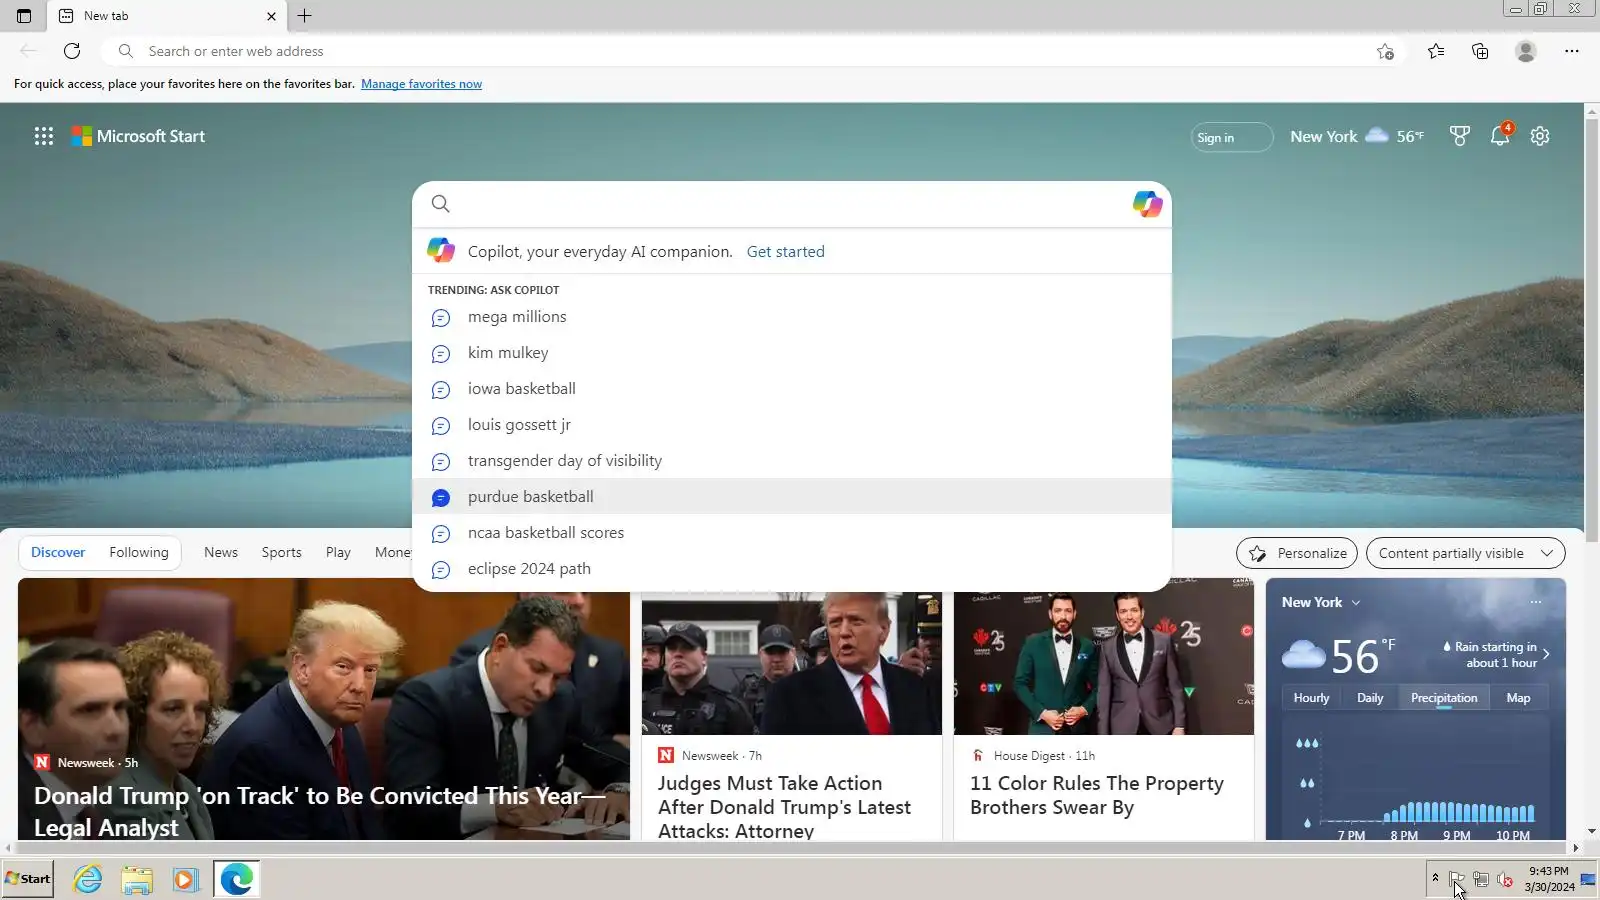Screen dimensions: 1600x900
Task: Expand New York location chevron in weather card
Action: [x=1356, y=602]
